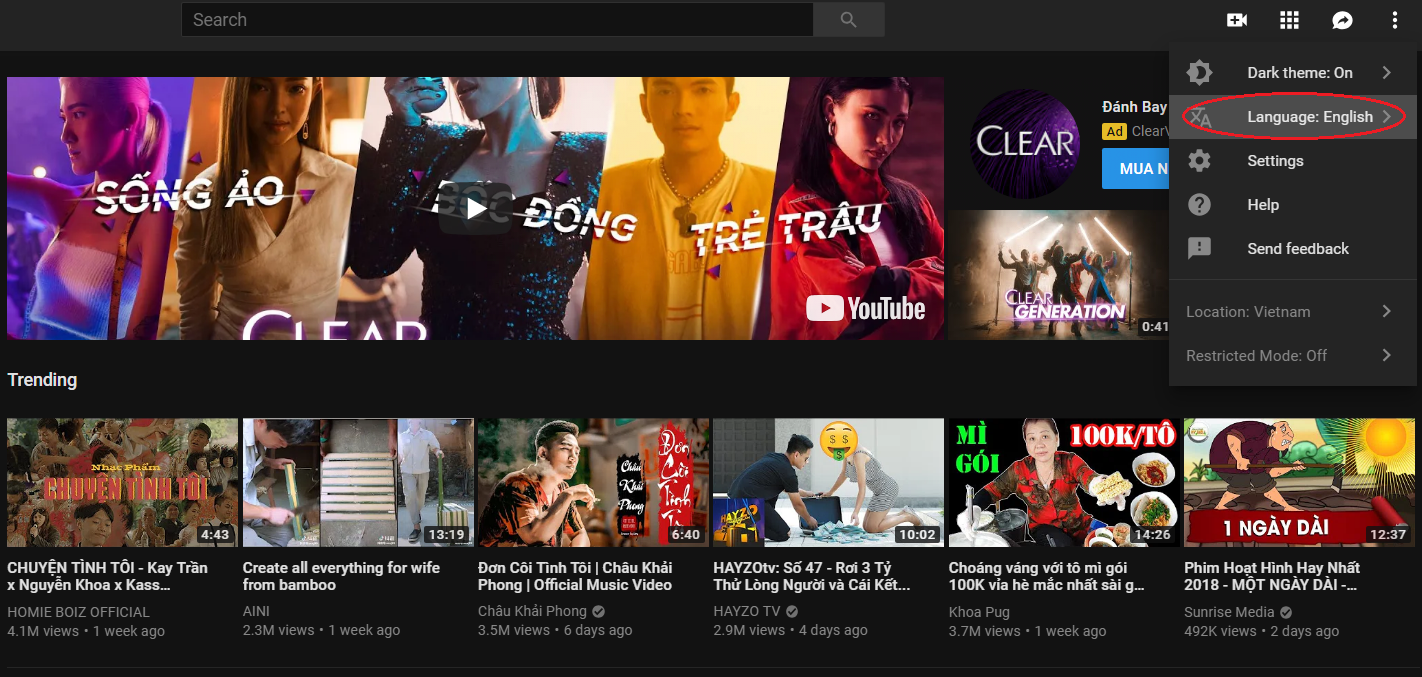The image size is (1422, 677).
Task: Open Đơn Côi Tình Tôi thumbnail 6:40
Action: coord(593,483)
